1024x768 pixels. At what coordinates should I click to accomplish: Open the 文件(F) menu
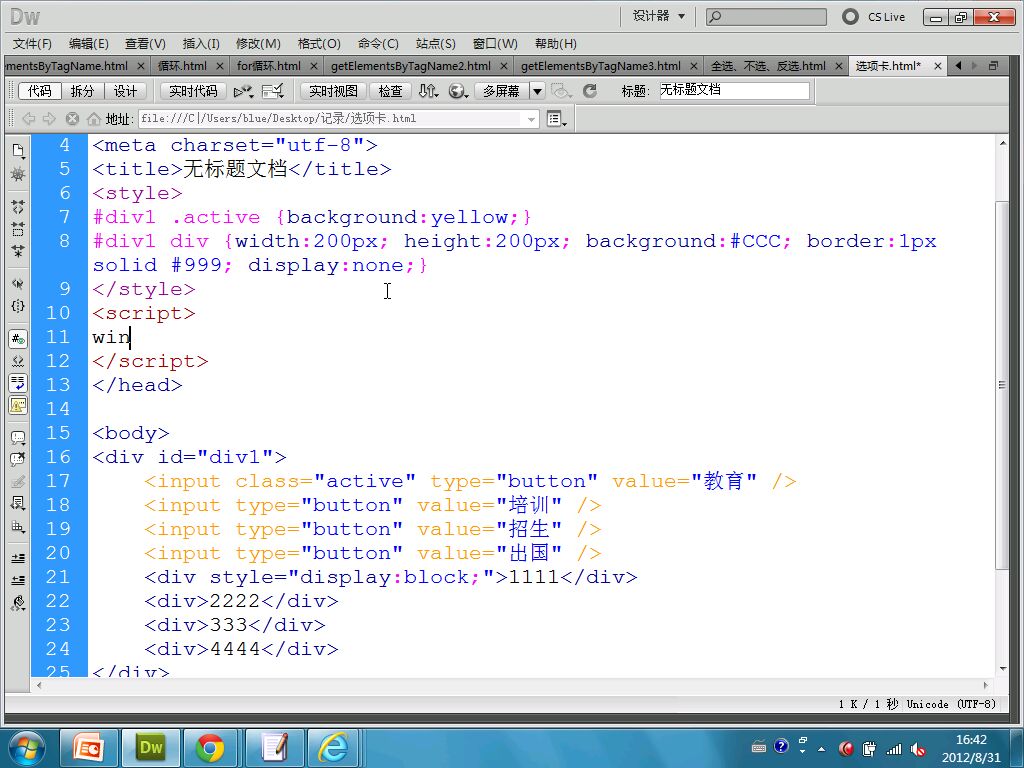(32, 44)
